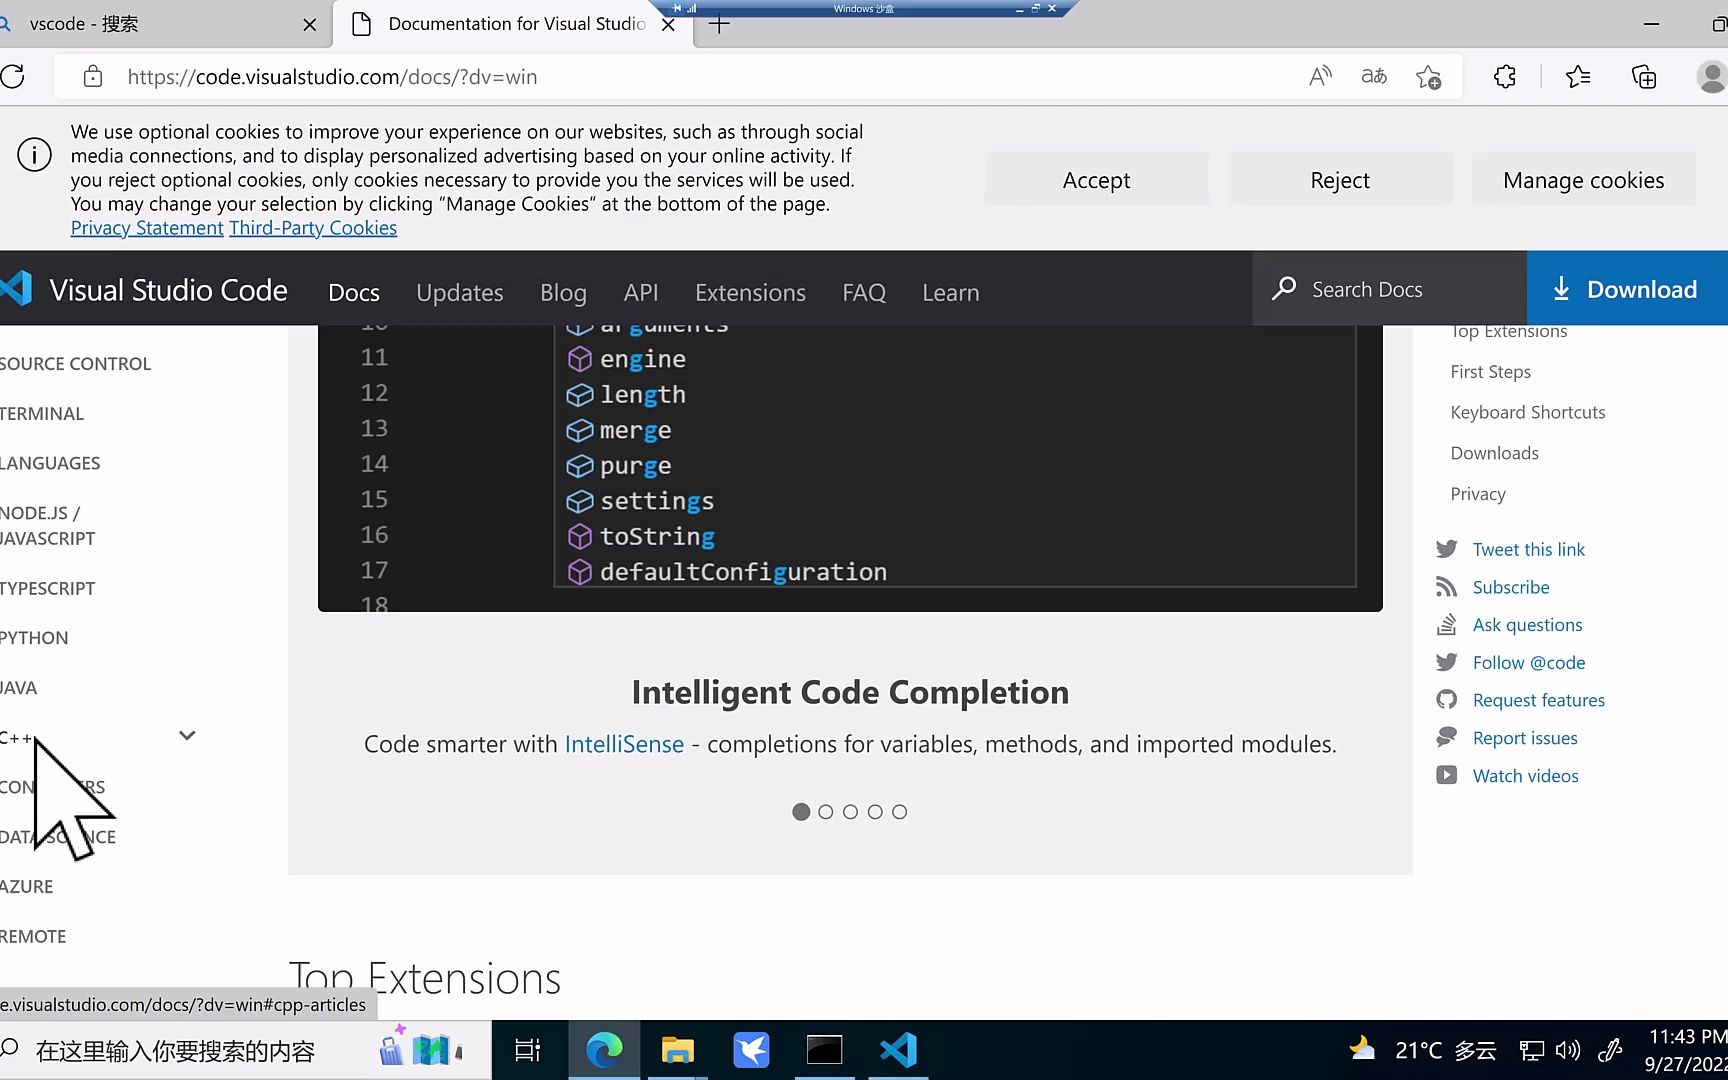This screenshot has height=1080, width=1728.
Task: Click the Download button
Action: pos(1627,289)
